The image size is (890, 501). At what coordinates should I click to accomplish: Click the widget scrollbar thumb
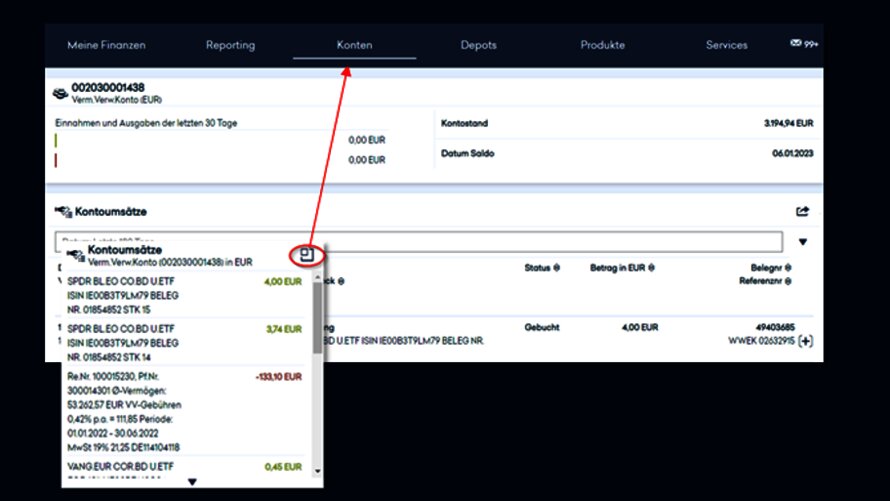[317, 318]
